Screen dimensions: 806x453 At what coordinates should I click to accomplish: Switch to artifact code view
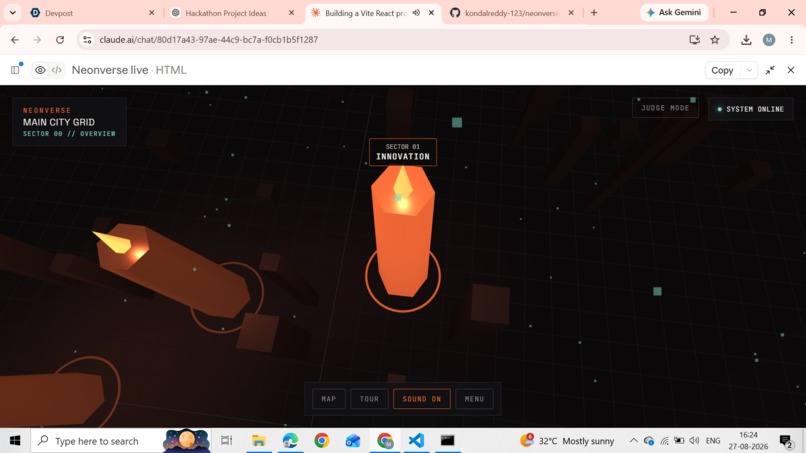click(57, 70)
